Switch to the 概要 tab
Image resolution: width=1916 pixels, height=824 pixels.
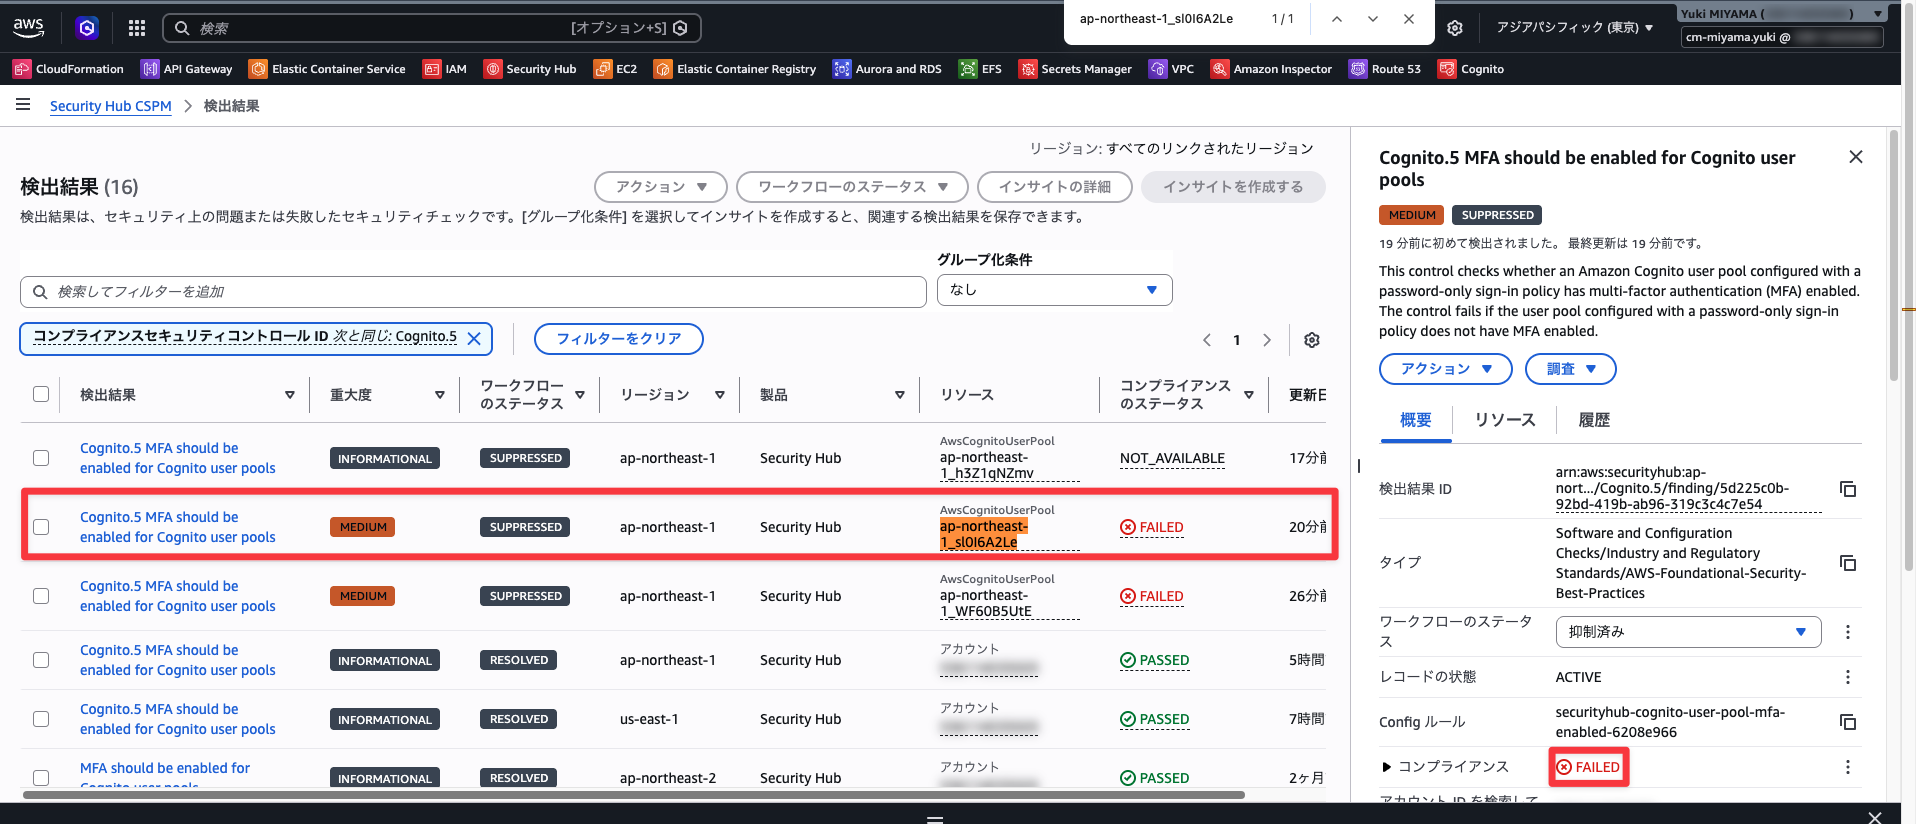[x=1415, y=420]
